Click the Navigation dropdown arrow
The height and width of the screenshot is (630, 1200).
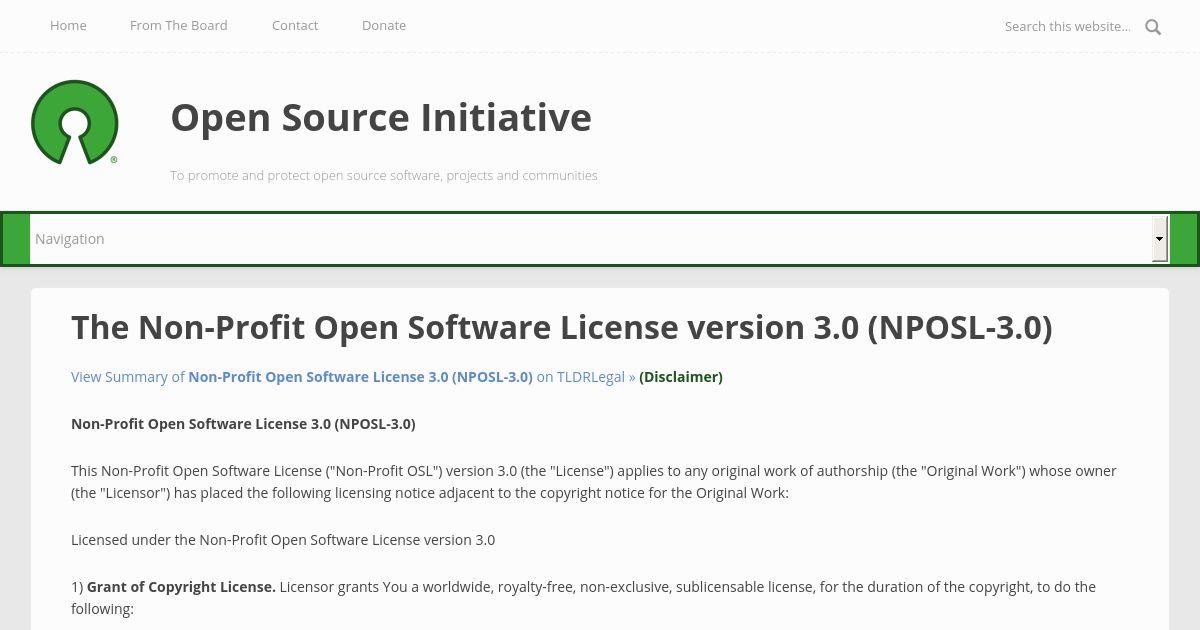[1160, 239]
